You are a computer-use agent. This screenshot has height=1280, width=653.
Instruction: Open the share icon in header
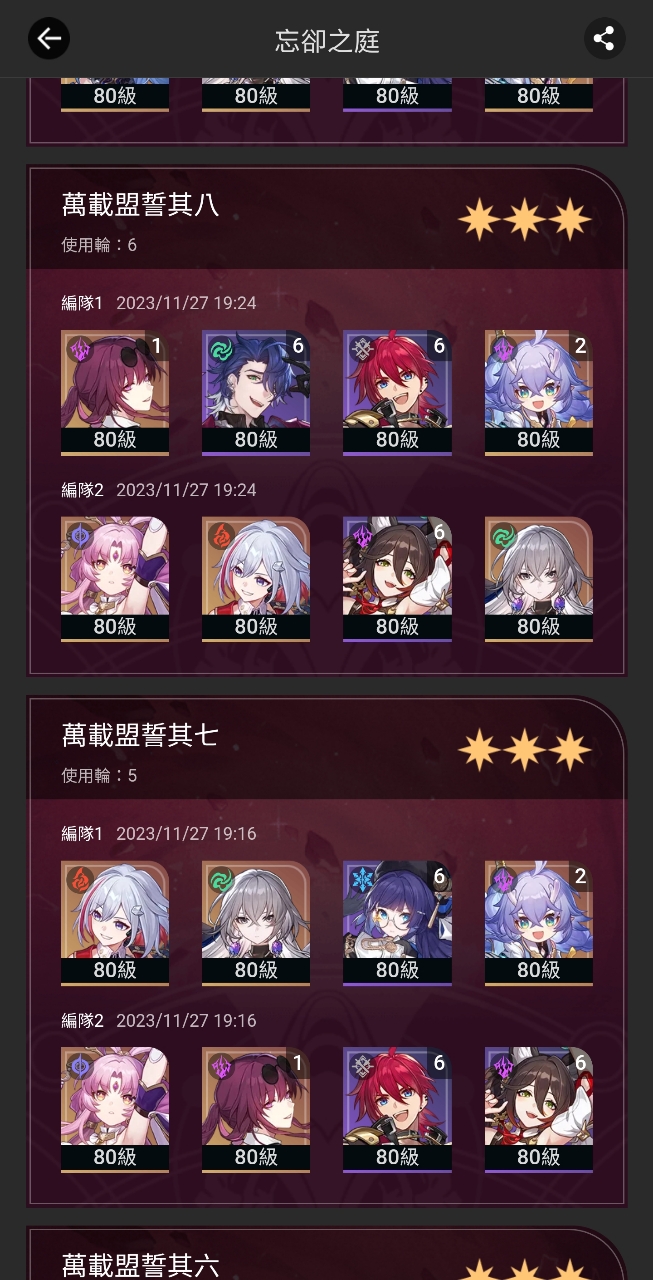pyautogui.click(x=604, y=39)
